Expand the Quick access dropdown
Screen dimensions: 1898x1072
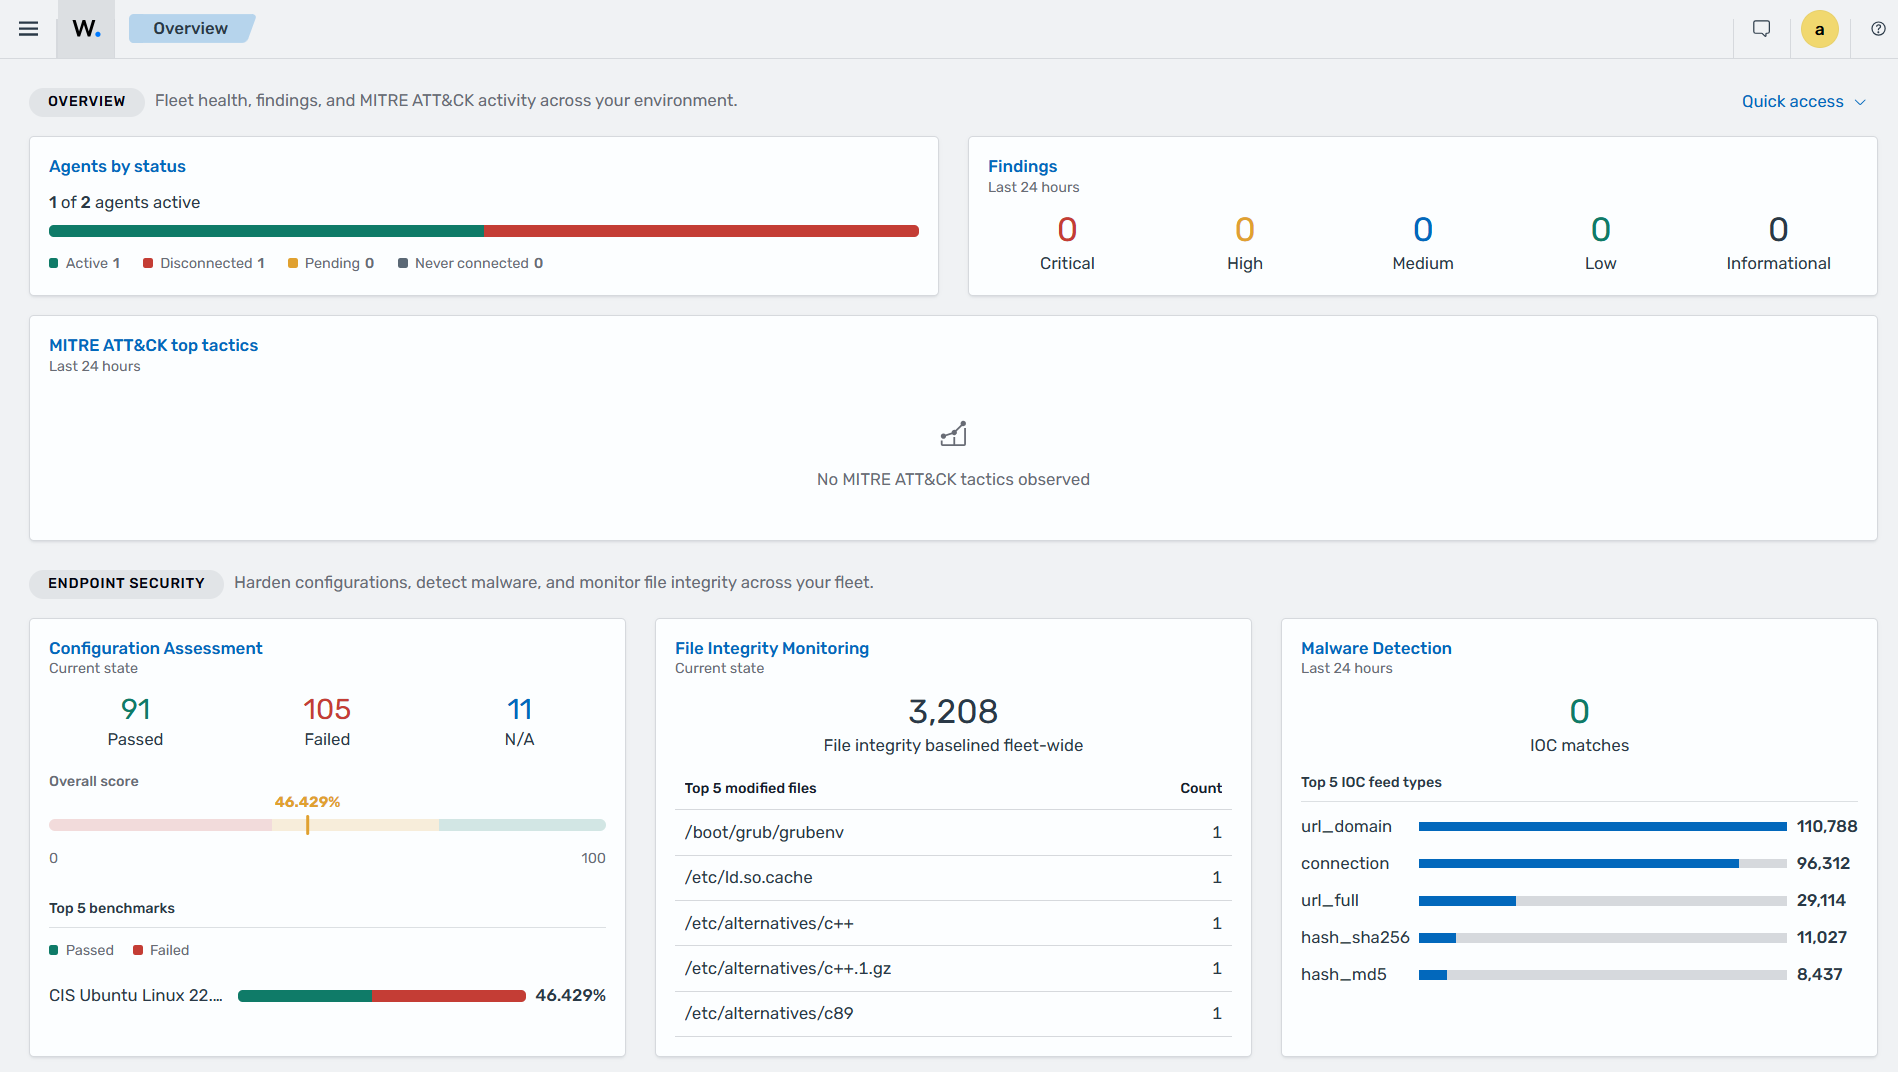point(1803,101)
